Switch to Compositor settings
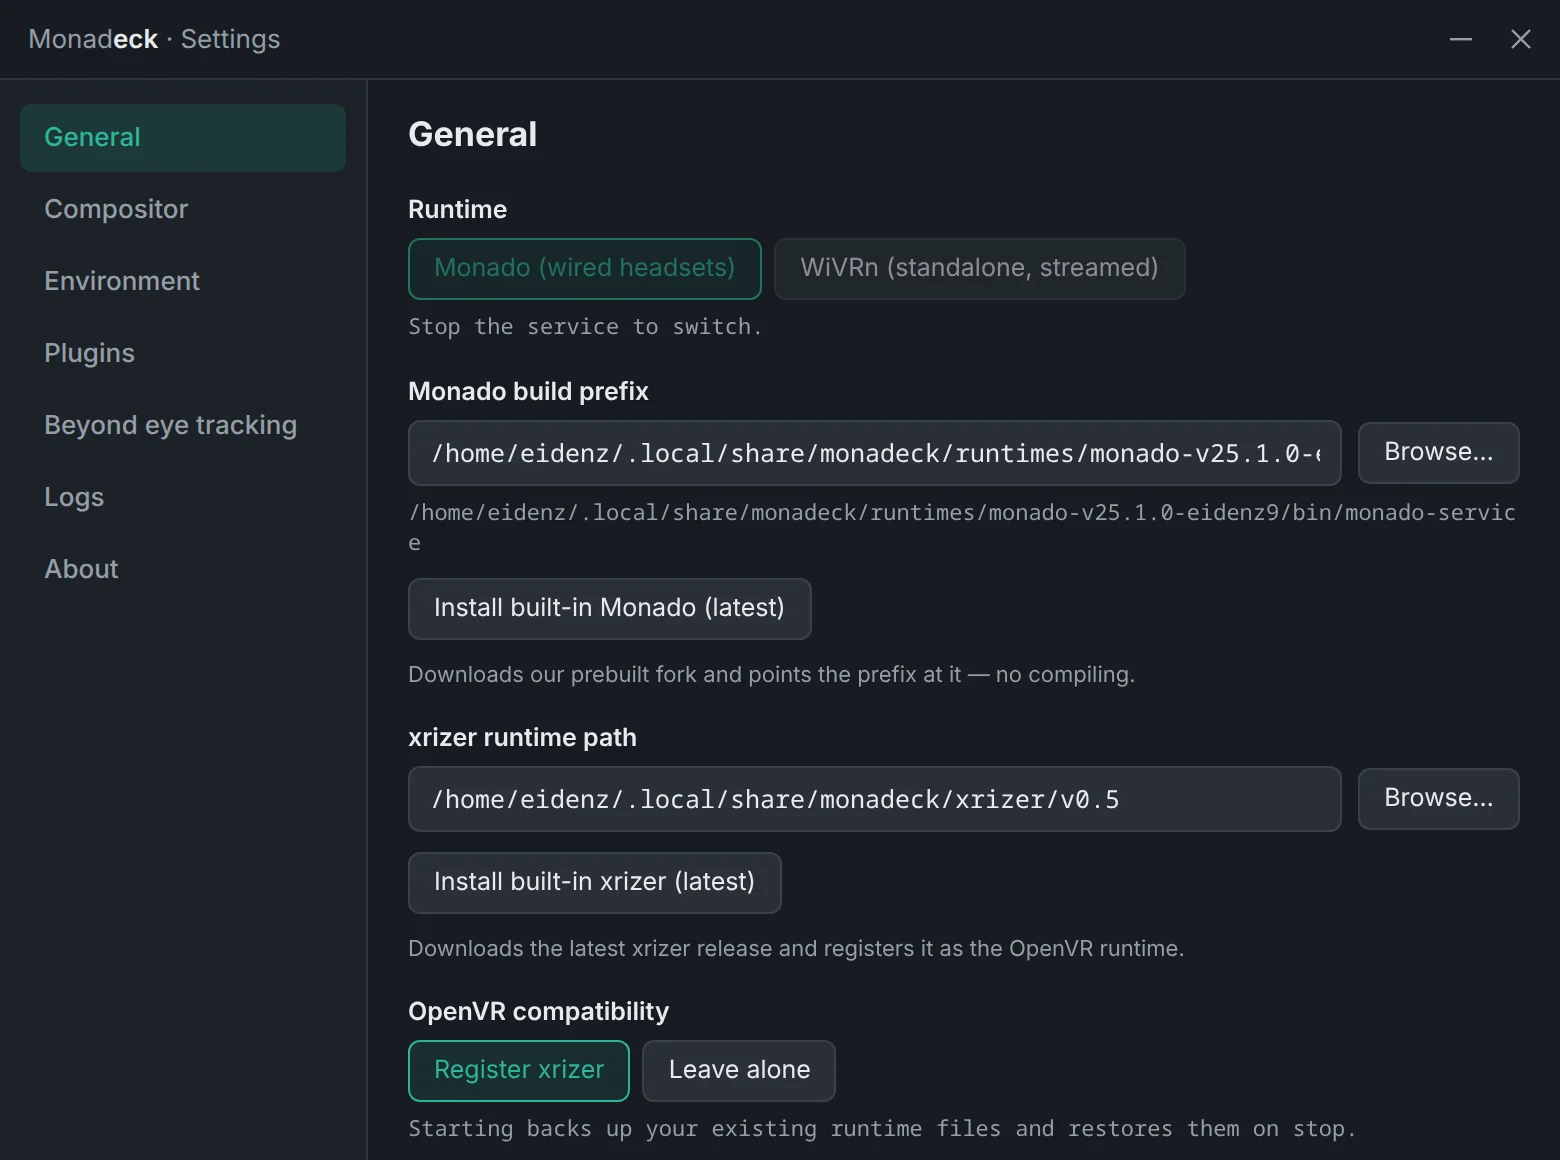This screenshot has height=1160, width=1560. 183,210
